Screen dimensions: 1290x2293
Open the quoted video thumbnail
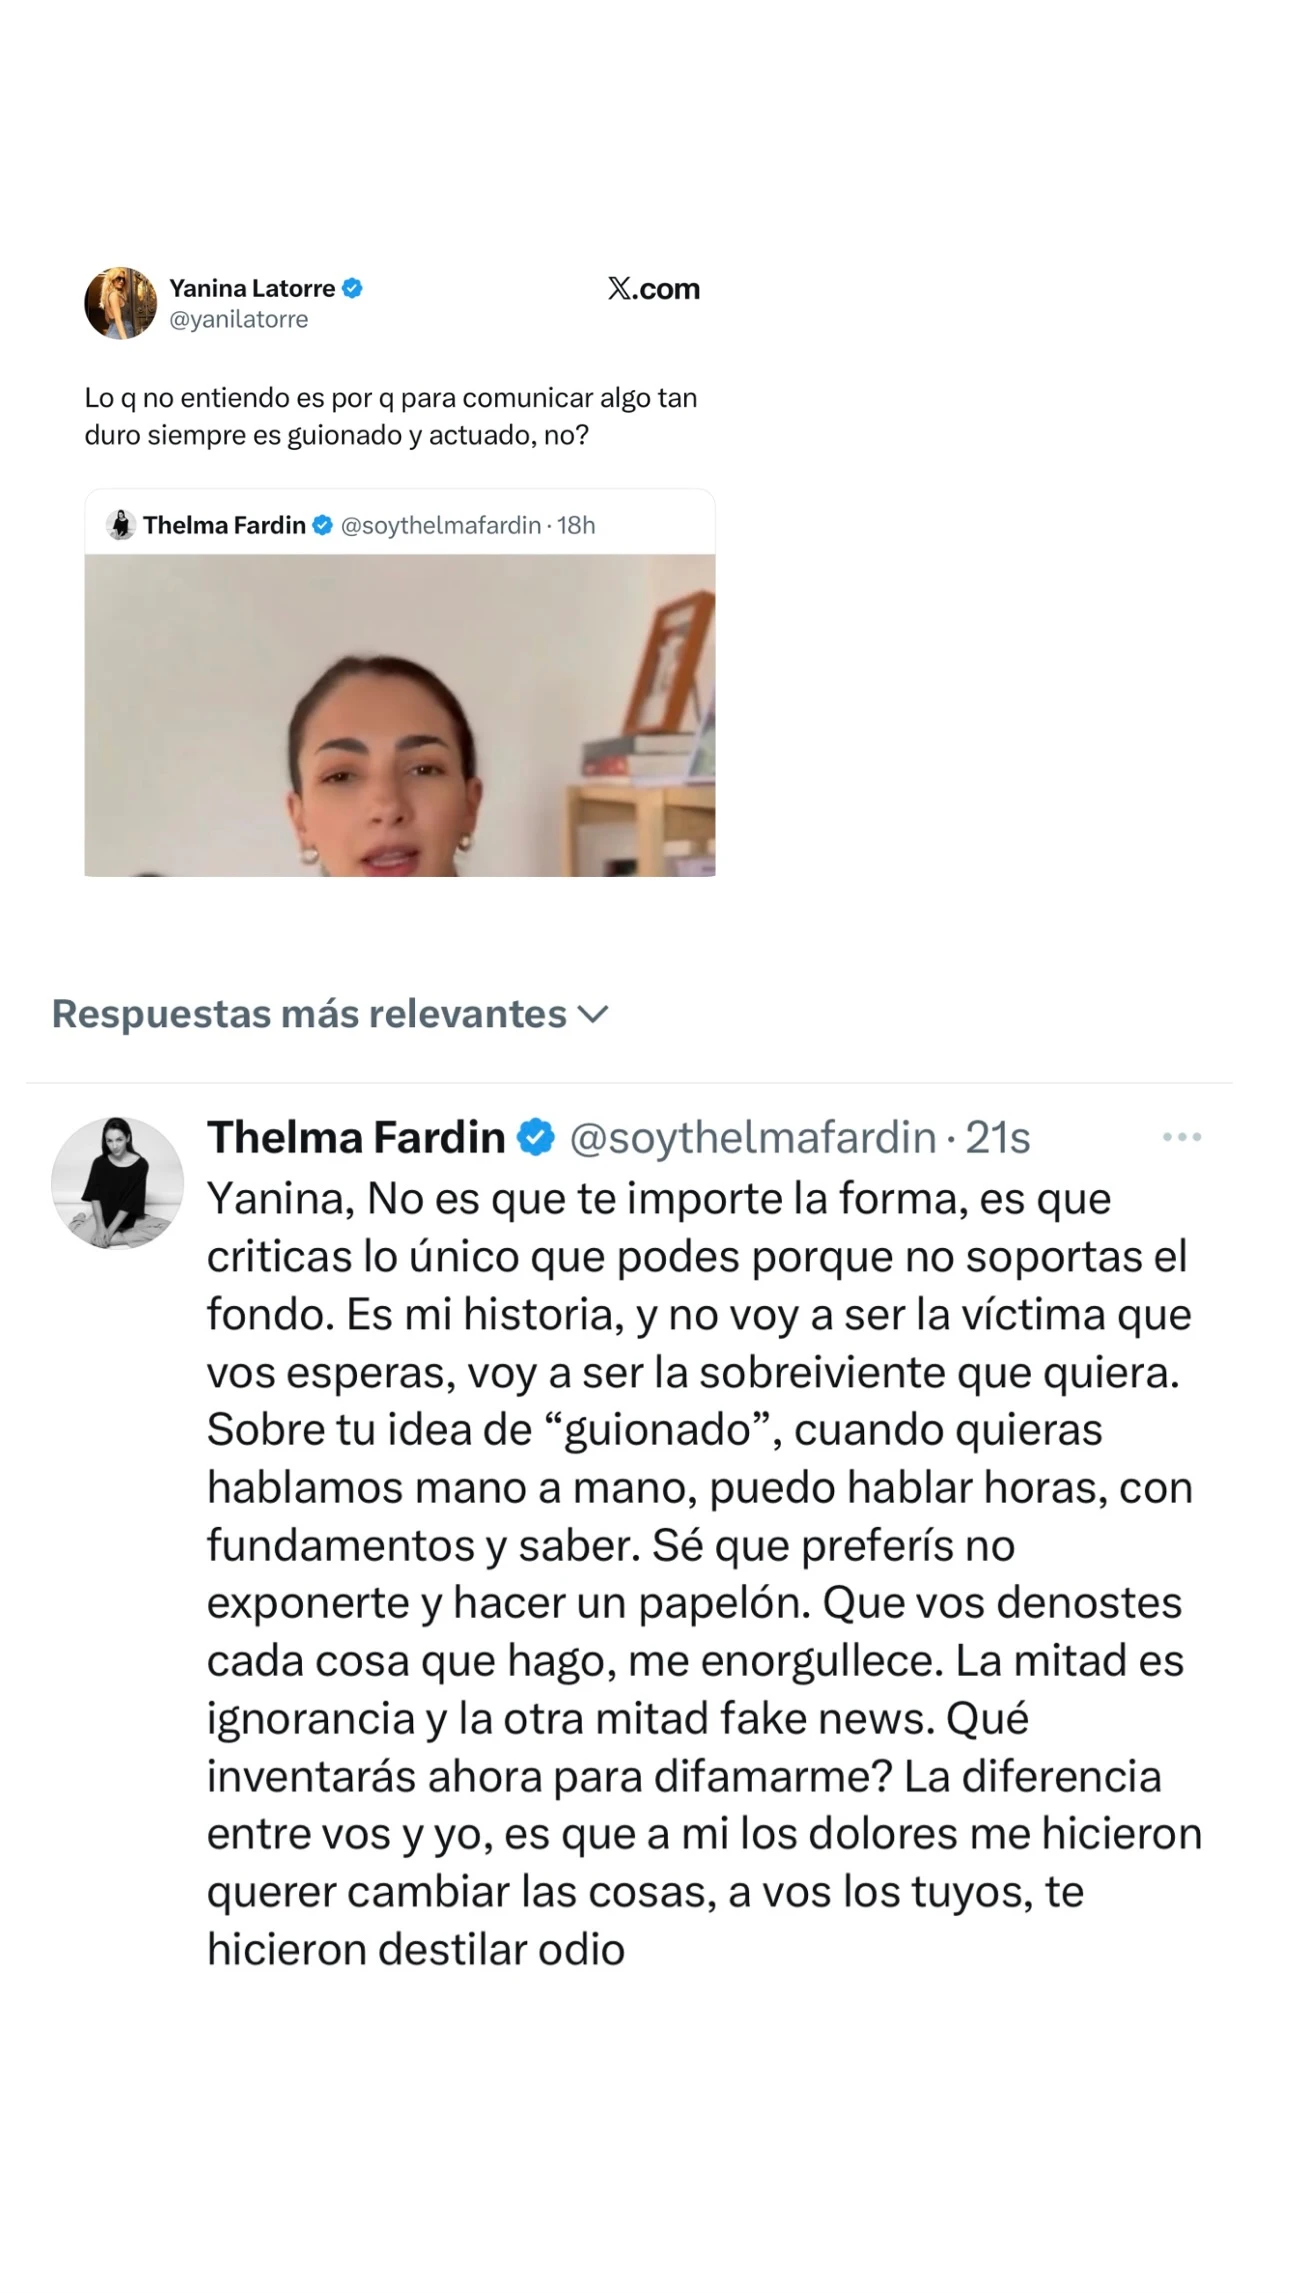tap(400, 716)
